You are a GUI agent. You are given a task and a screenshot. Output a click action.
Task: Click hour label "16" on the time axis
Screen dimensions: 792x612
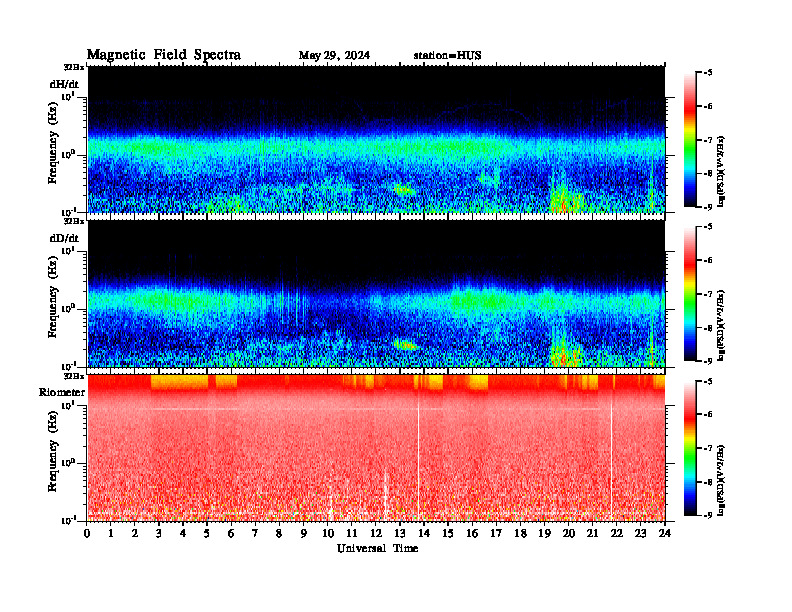[x=472, y=533]
